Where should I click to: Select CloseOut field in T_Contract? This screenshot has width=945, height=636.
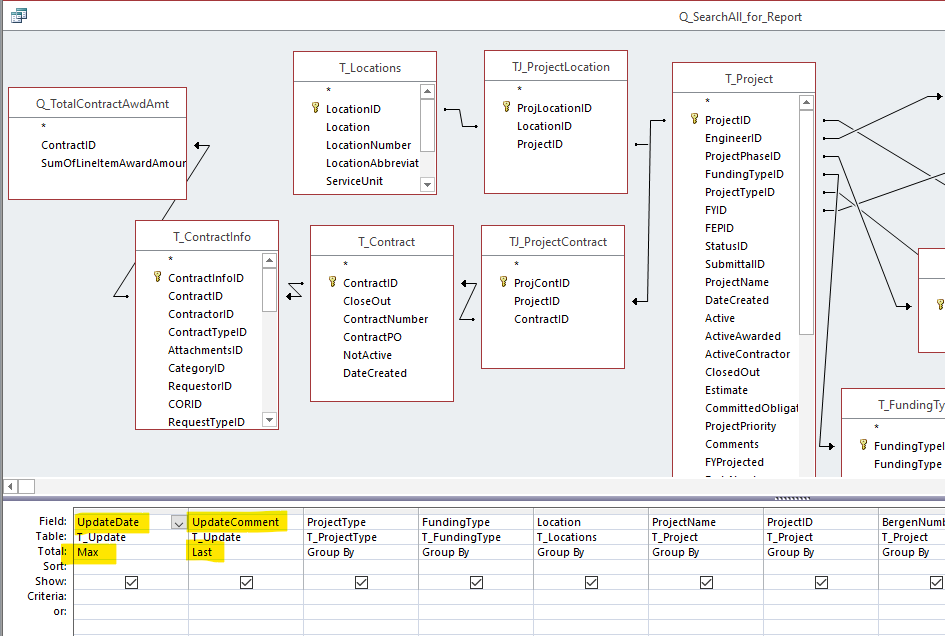click(367, 301)
